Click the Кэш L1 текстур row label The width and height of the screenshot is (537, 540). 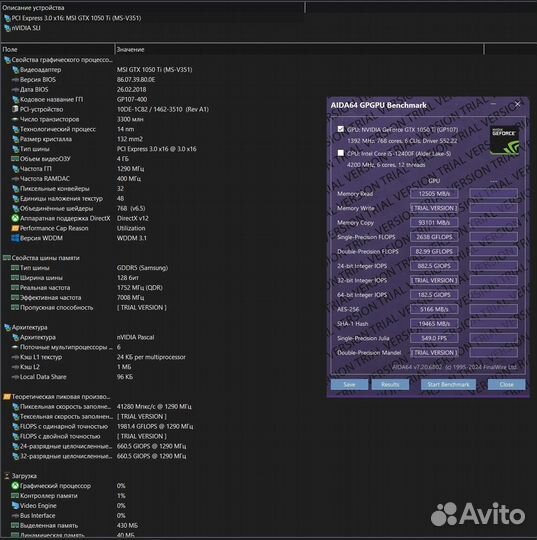(41, 357)
